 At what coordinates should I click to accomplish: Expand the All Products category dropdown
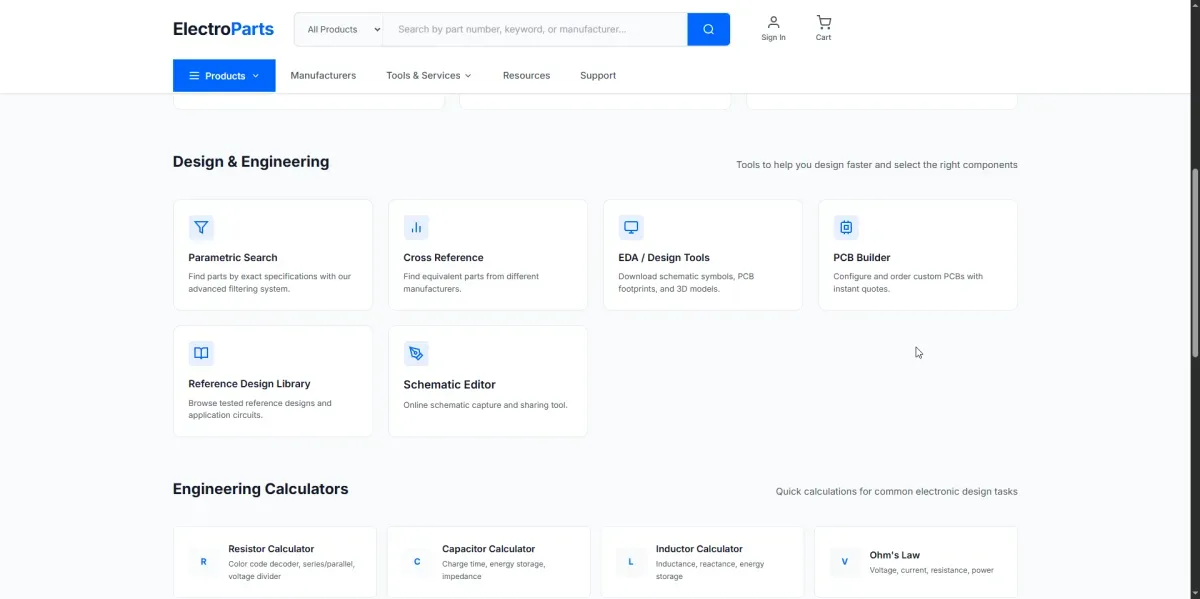pyautogui.click(x=339, y=29)
